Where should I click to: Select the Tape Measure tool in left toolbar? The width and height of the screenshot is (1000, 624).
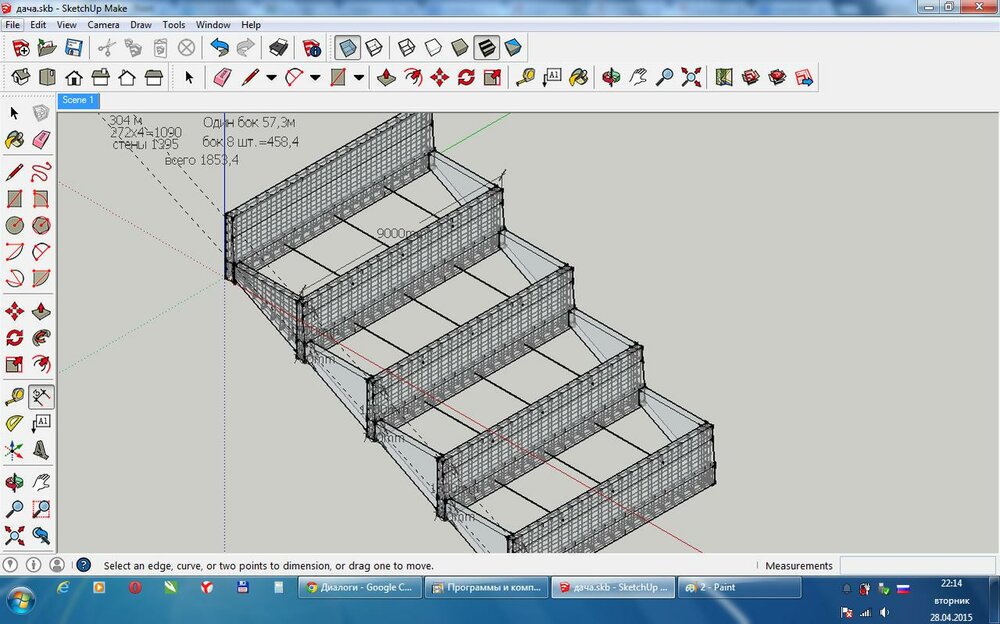click(14, 397)
